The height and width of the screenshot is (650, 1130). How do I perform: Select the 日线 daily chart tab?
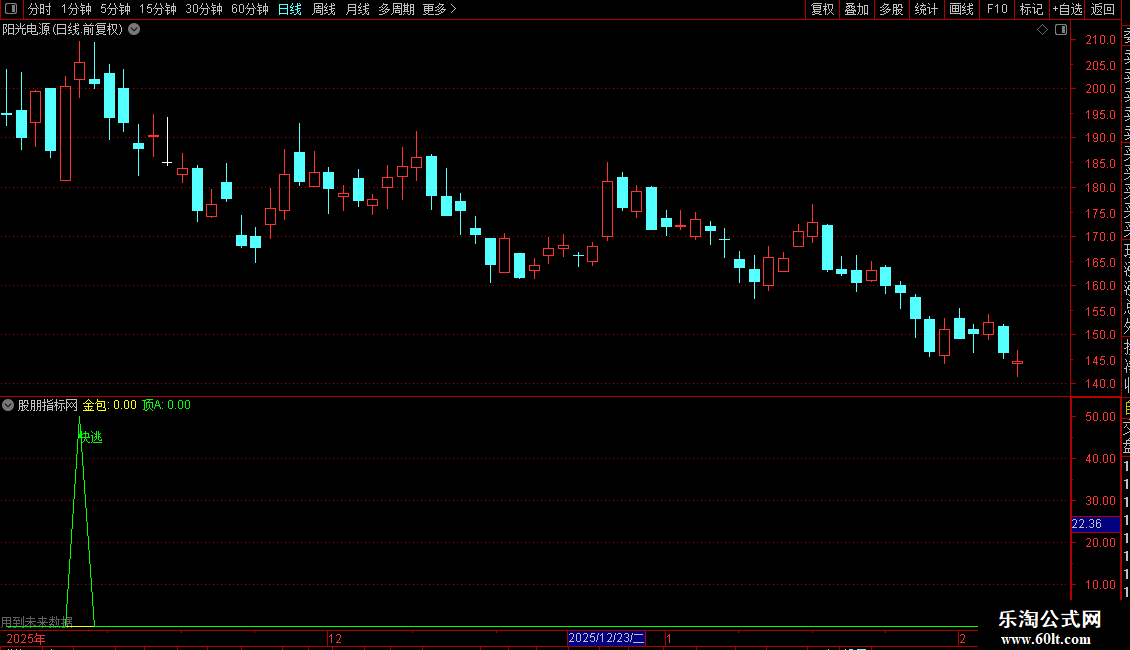290,9
